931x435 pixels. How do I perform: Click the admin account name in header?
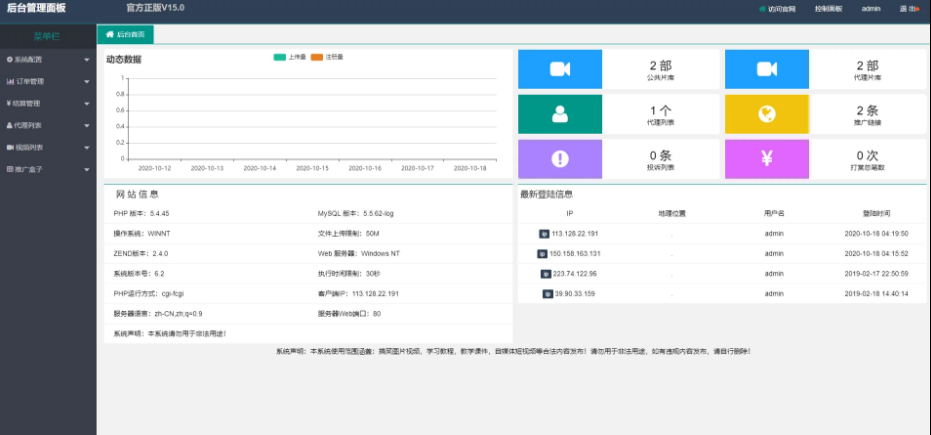point(870,8)
